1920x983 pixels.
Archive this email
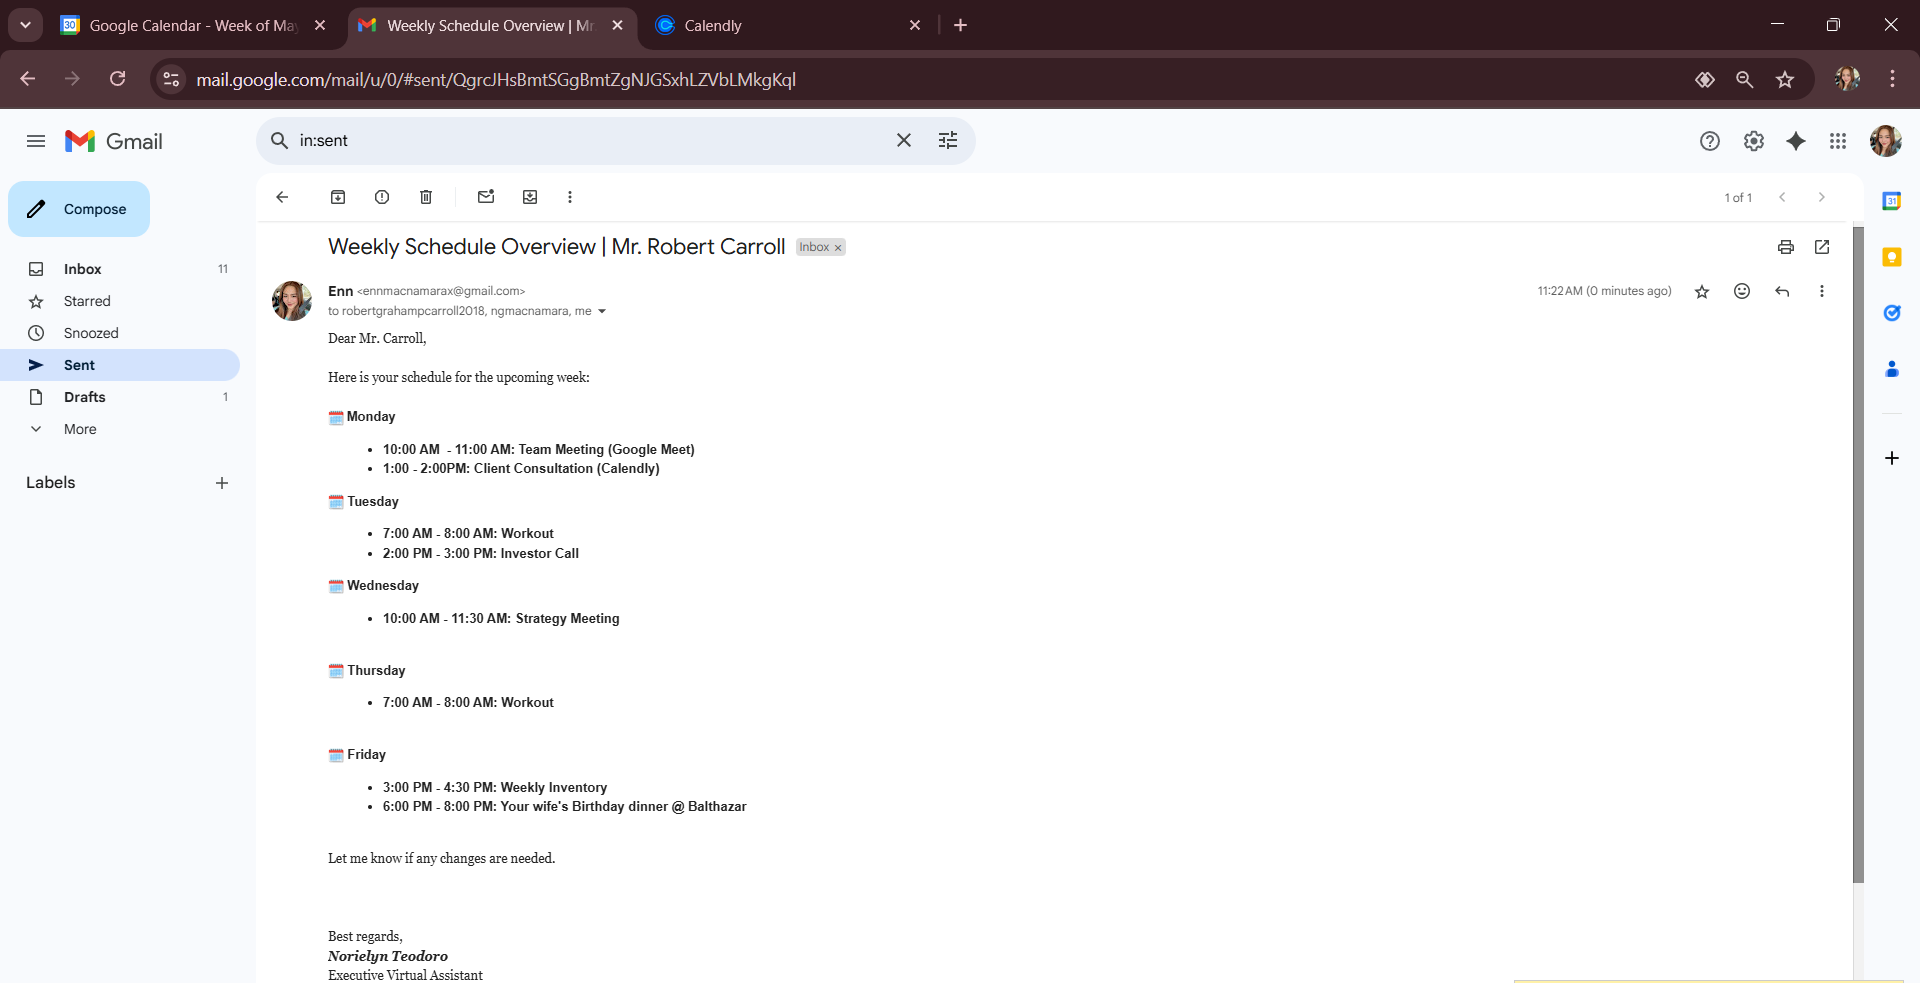pos(338,197)
